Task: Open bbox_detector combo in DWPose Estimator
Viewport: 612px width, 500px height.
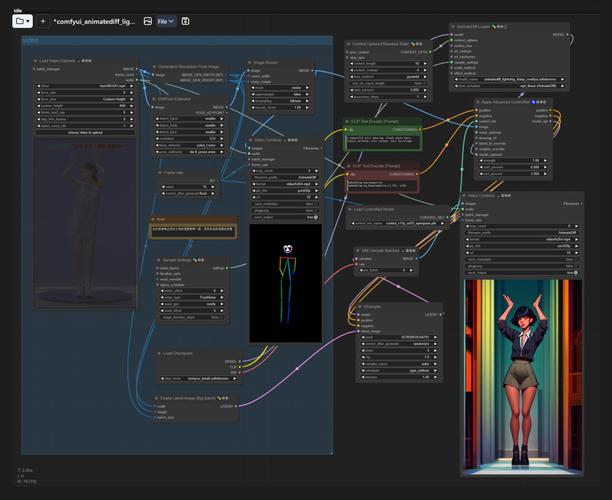Action: click(x=189, y=145)
